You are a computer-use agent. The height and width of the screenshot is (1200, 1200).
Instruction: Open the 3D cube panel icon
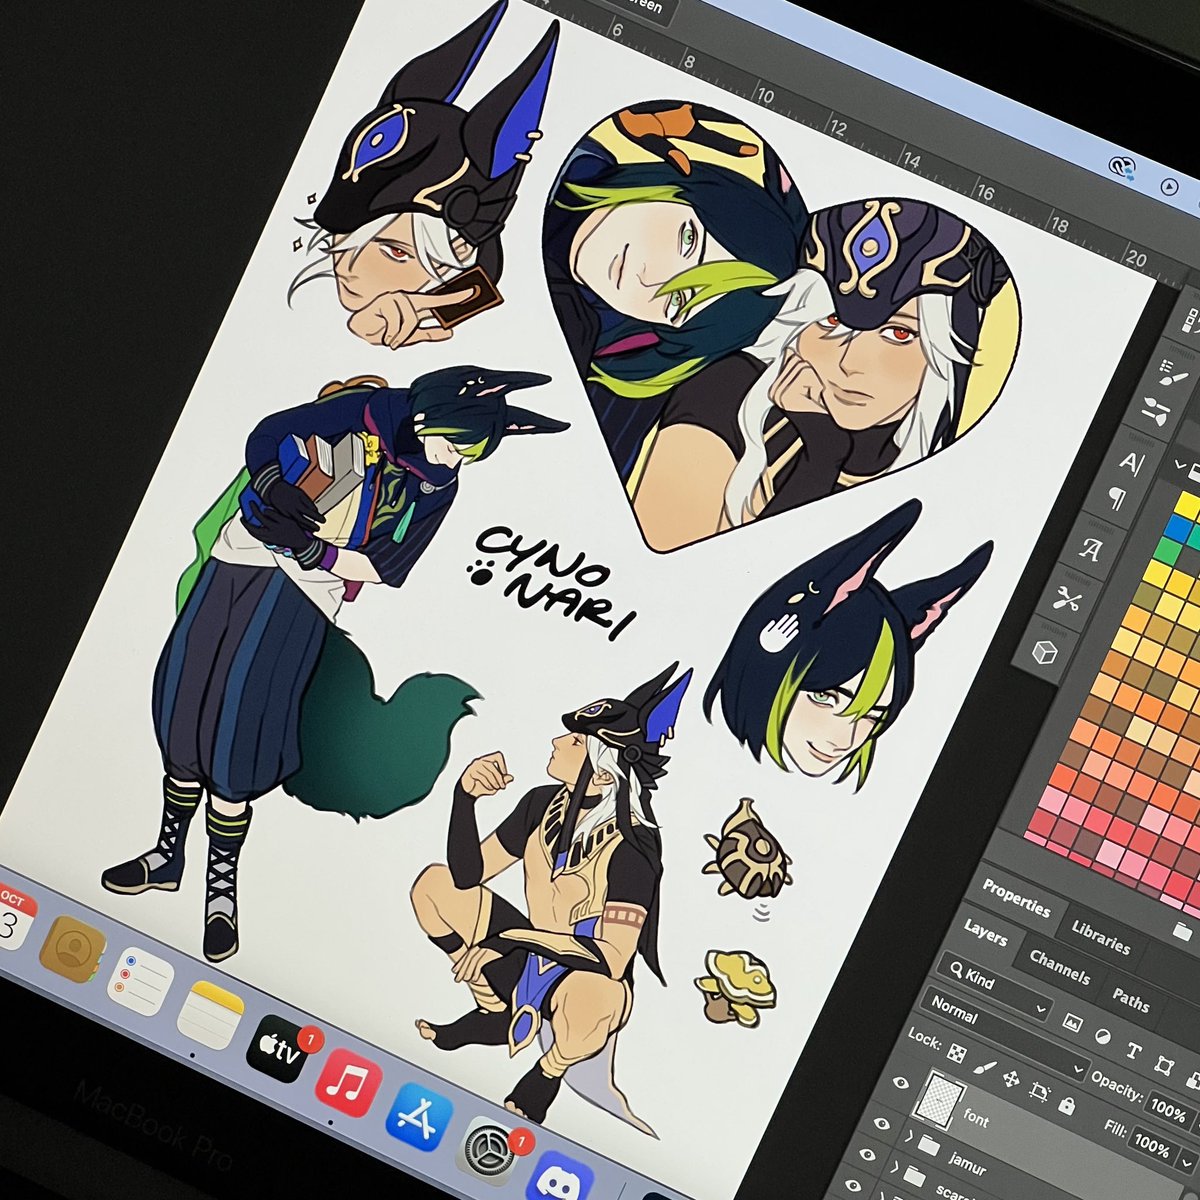coord(1045,652)
